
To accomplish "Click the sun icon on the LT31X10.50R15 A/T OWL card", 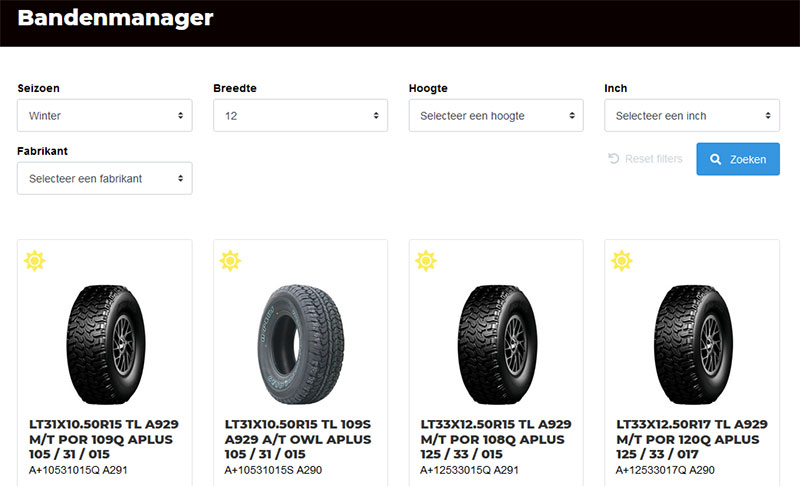I will [230, 261].
